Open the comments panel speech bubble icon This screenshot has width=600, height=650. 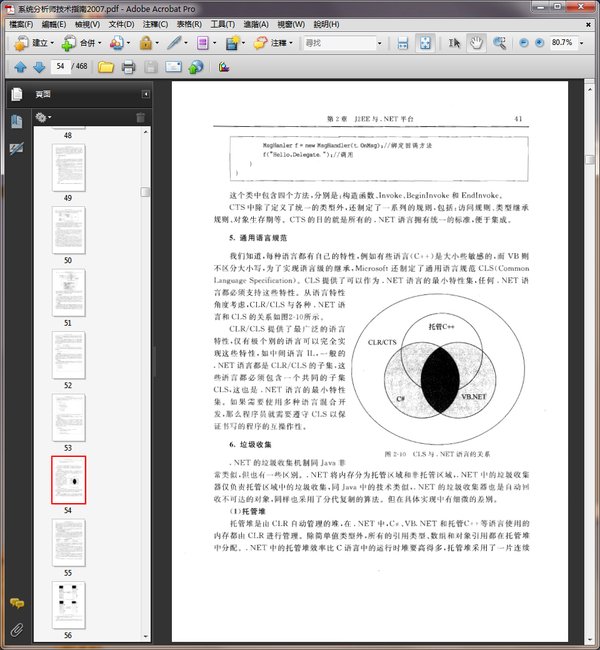coord(16,604)
